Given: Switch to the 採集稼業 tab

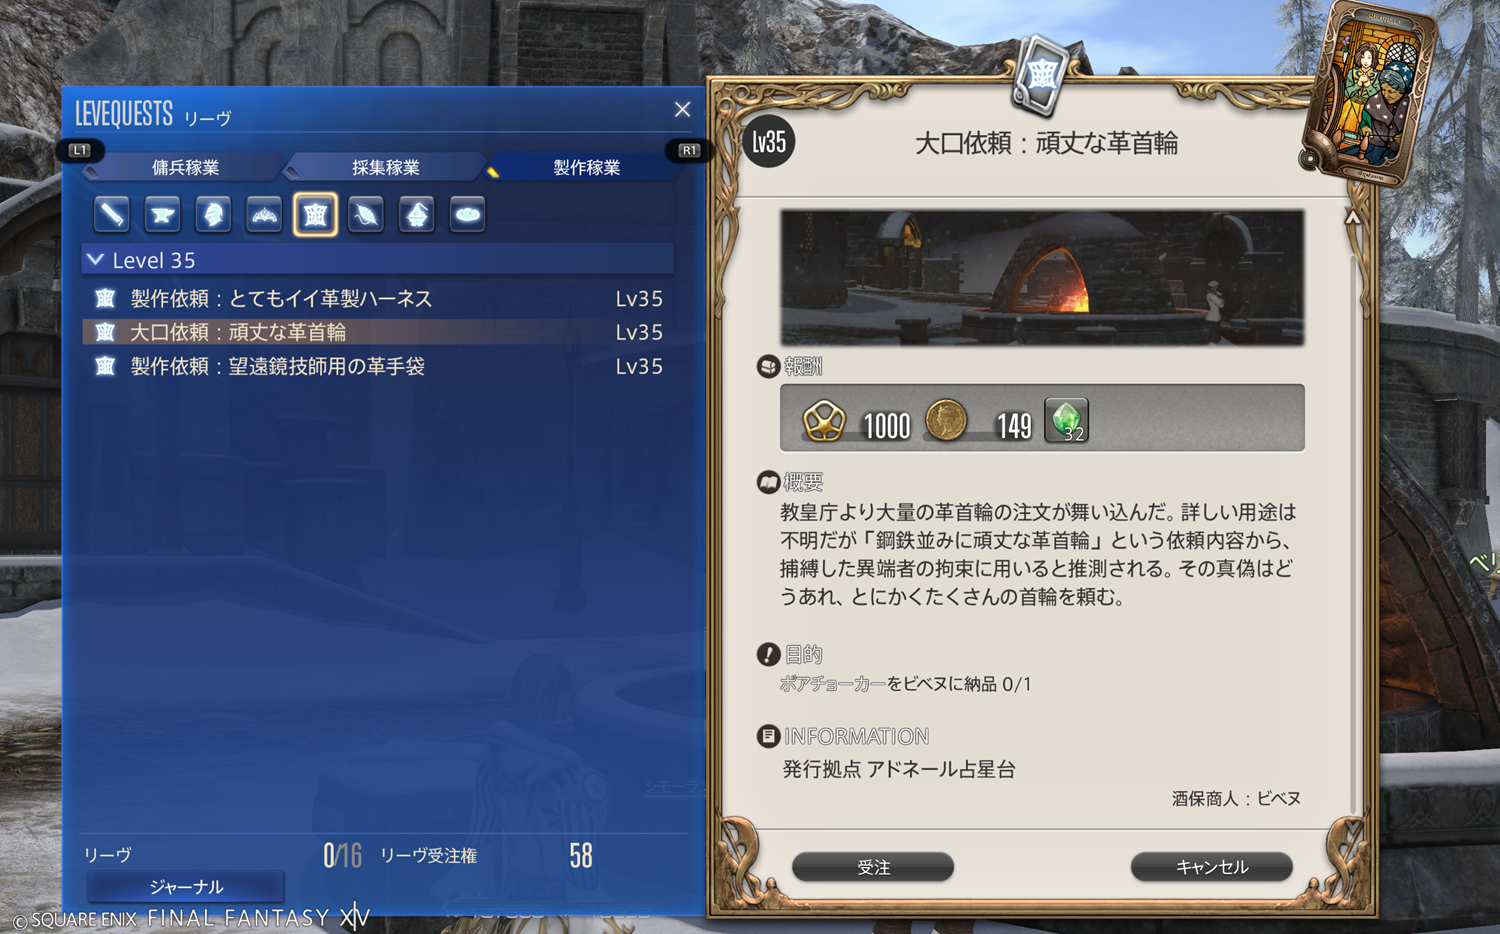Looking at the screenshot, I should pyautogui.click(x=386, y=167).
